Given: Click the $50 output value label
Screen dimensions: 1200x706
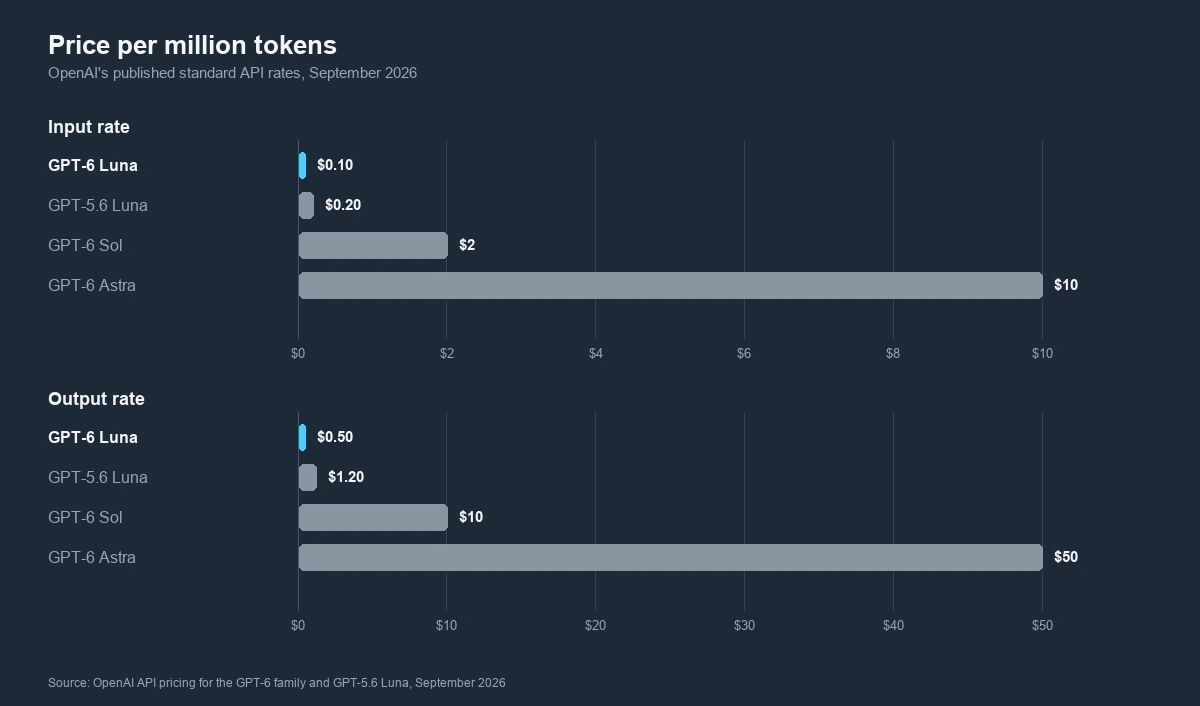Looking at the screenshot, I should point(1066,557).
